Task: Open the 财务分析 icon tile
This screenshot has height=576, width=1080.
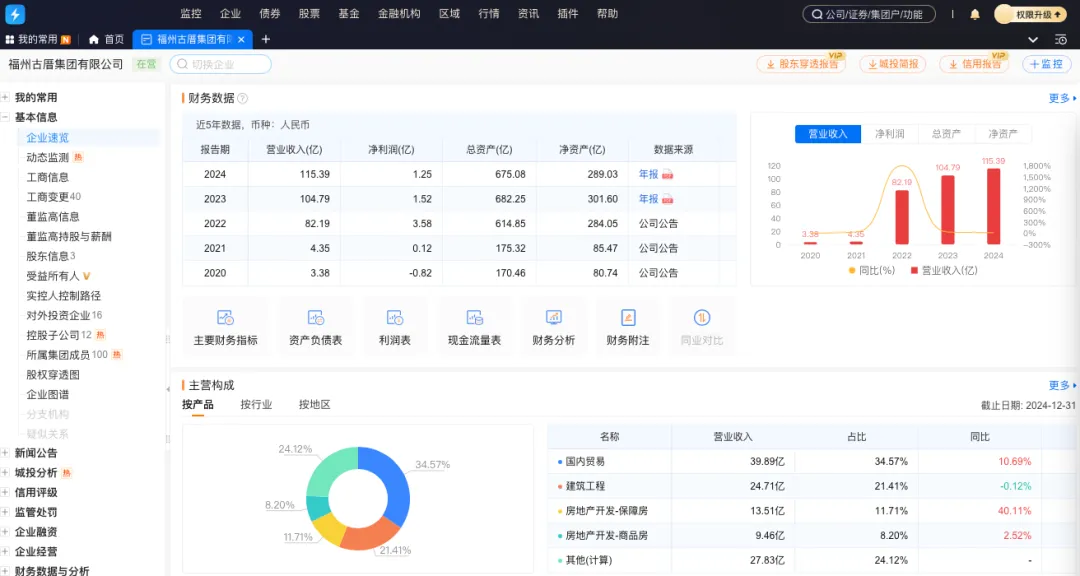Action: pos(553,327)
